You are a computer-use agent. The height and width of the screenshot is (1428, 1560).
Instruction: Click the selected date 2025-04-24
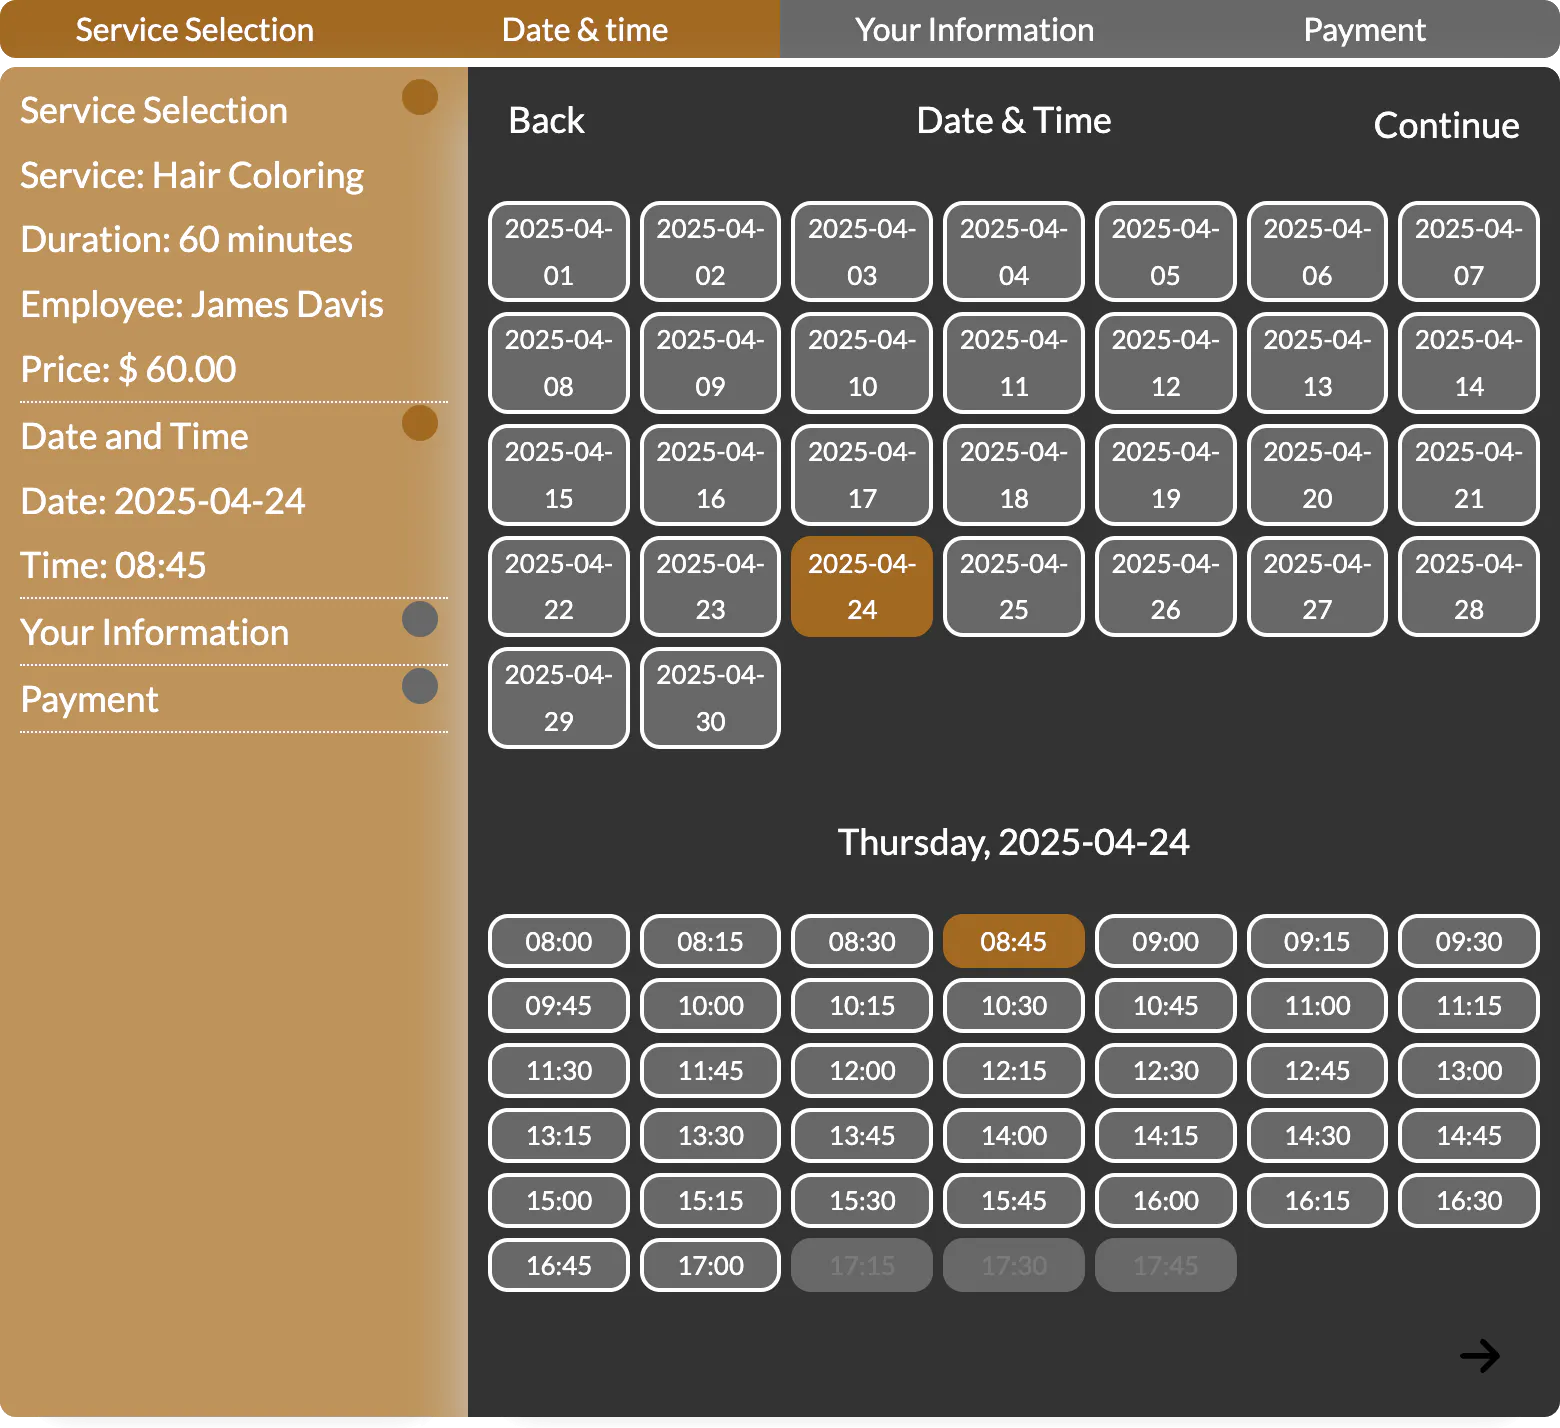[x=862, y=587]
